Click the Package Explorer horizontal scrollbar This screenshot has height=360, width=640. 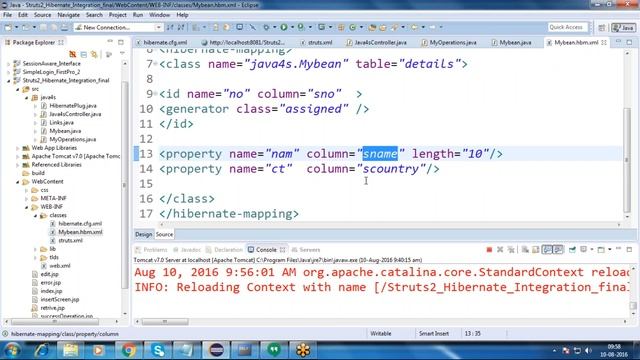[55, 322]
